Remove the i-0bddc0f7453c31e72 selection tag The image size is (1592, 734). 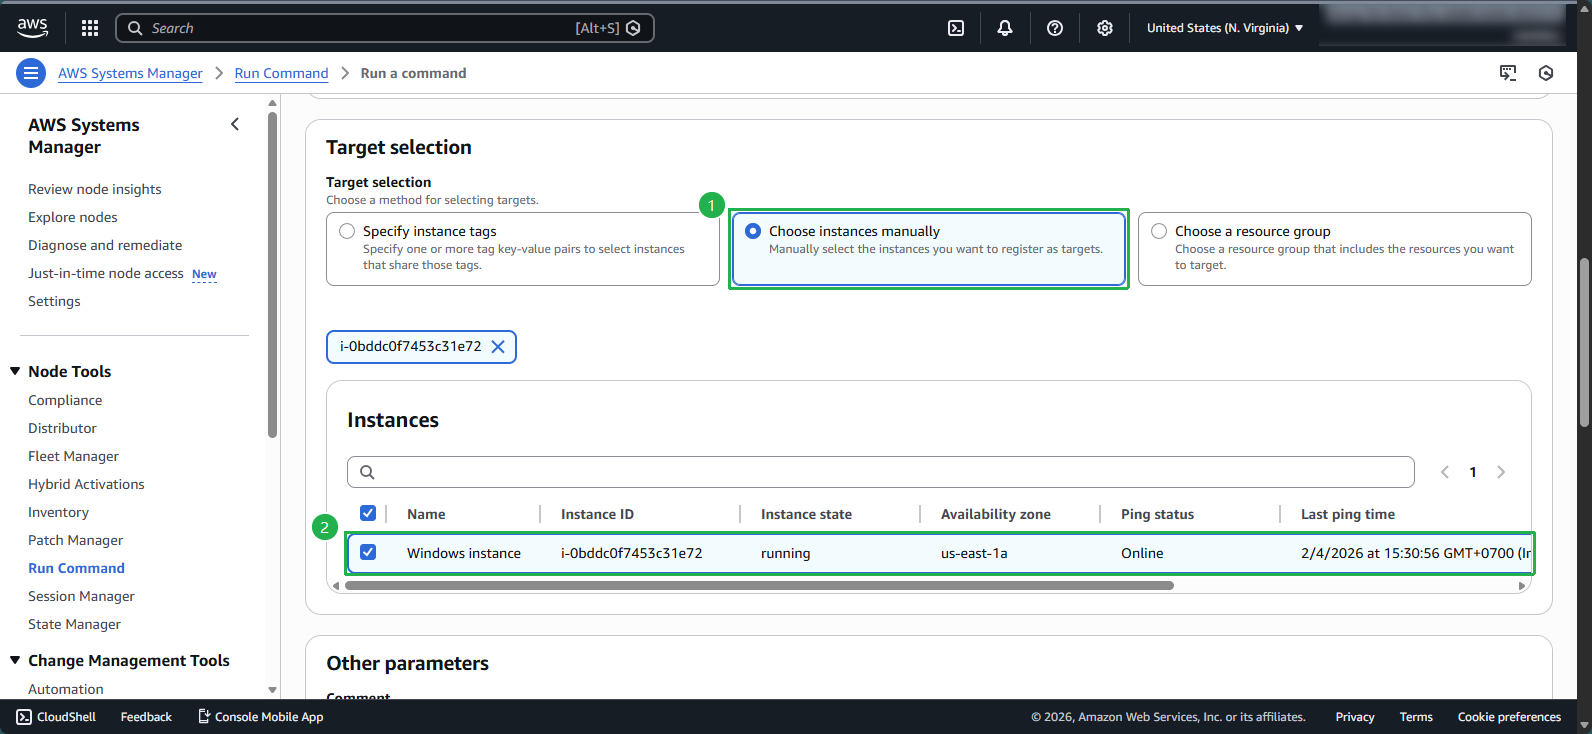(498, 347)
